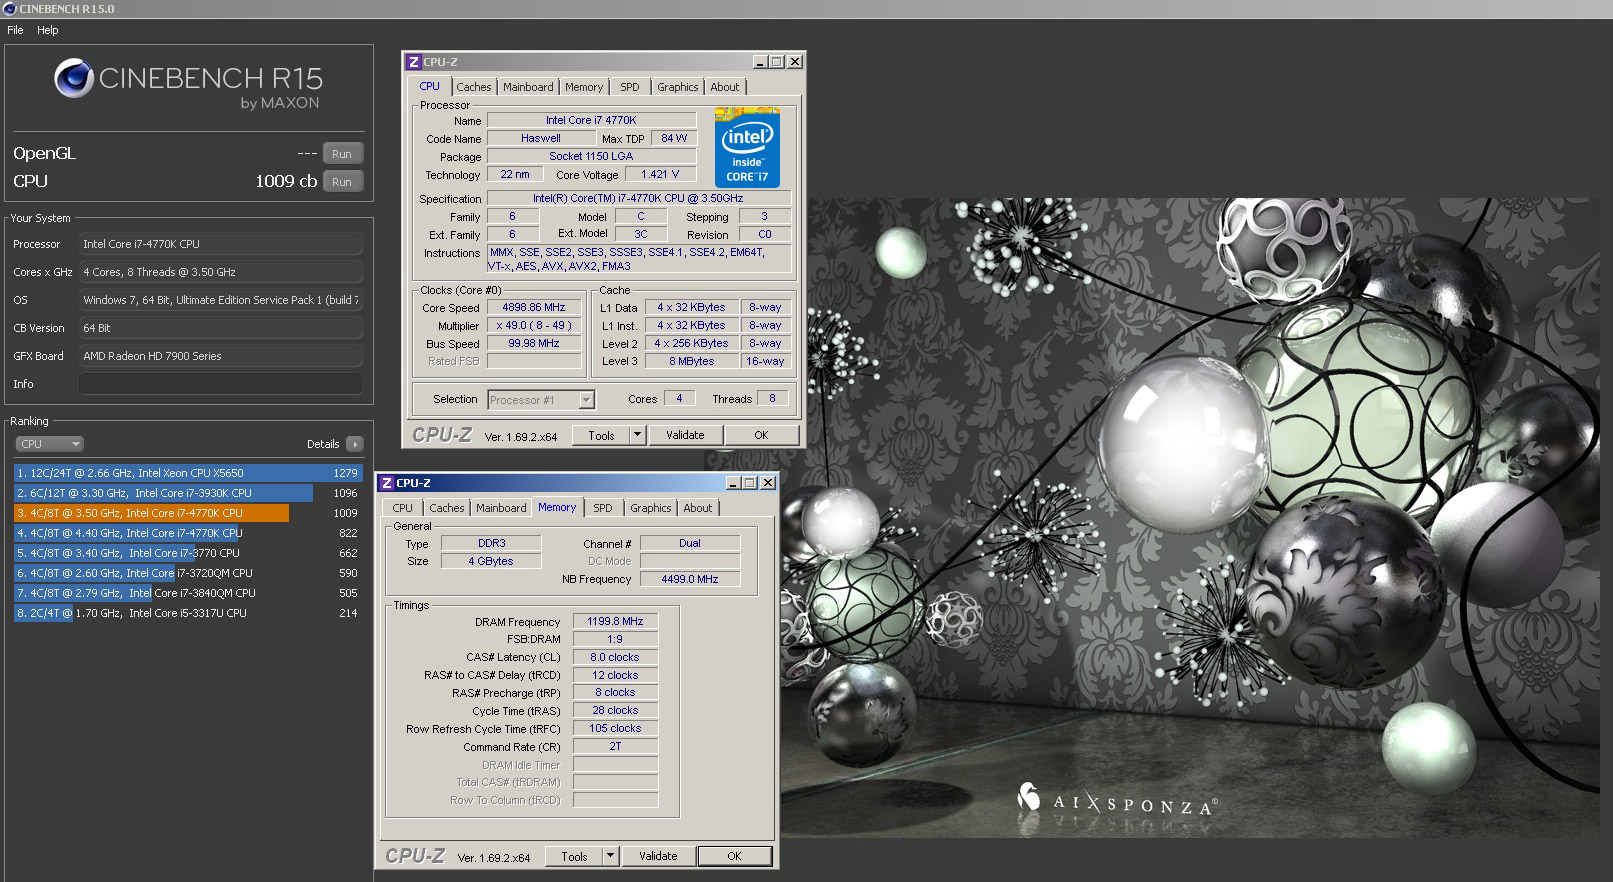Run the CPU benchmark
The height and width of the screenshot is (882, 1613).
coord(342,182)
